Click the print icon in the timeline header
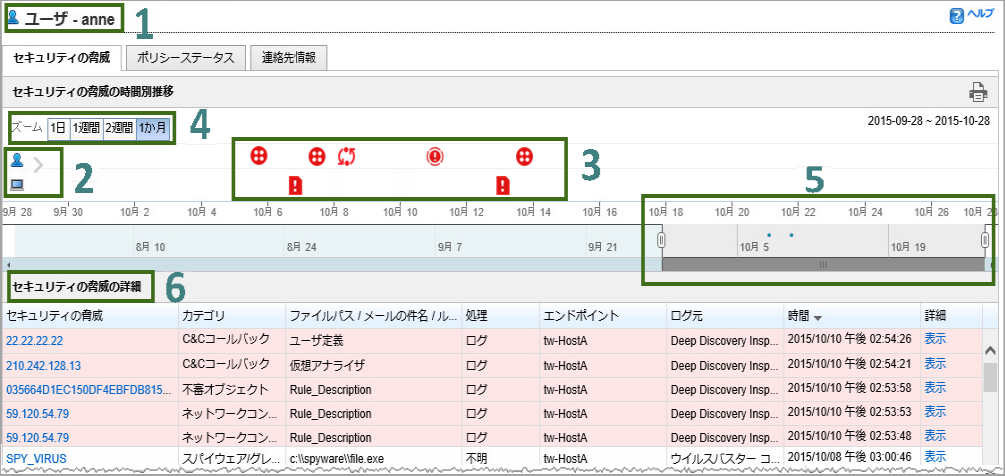This screenshot has height=476, width=1005. 977,92
